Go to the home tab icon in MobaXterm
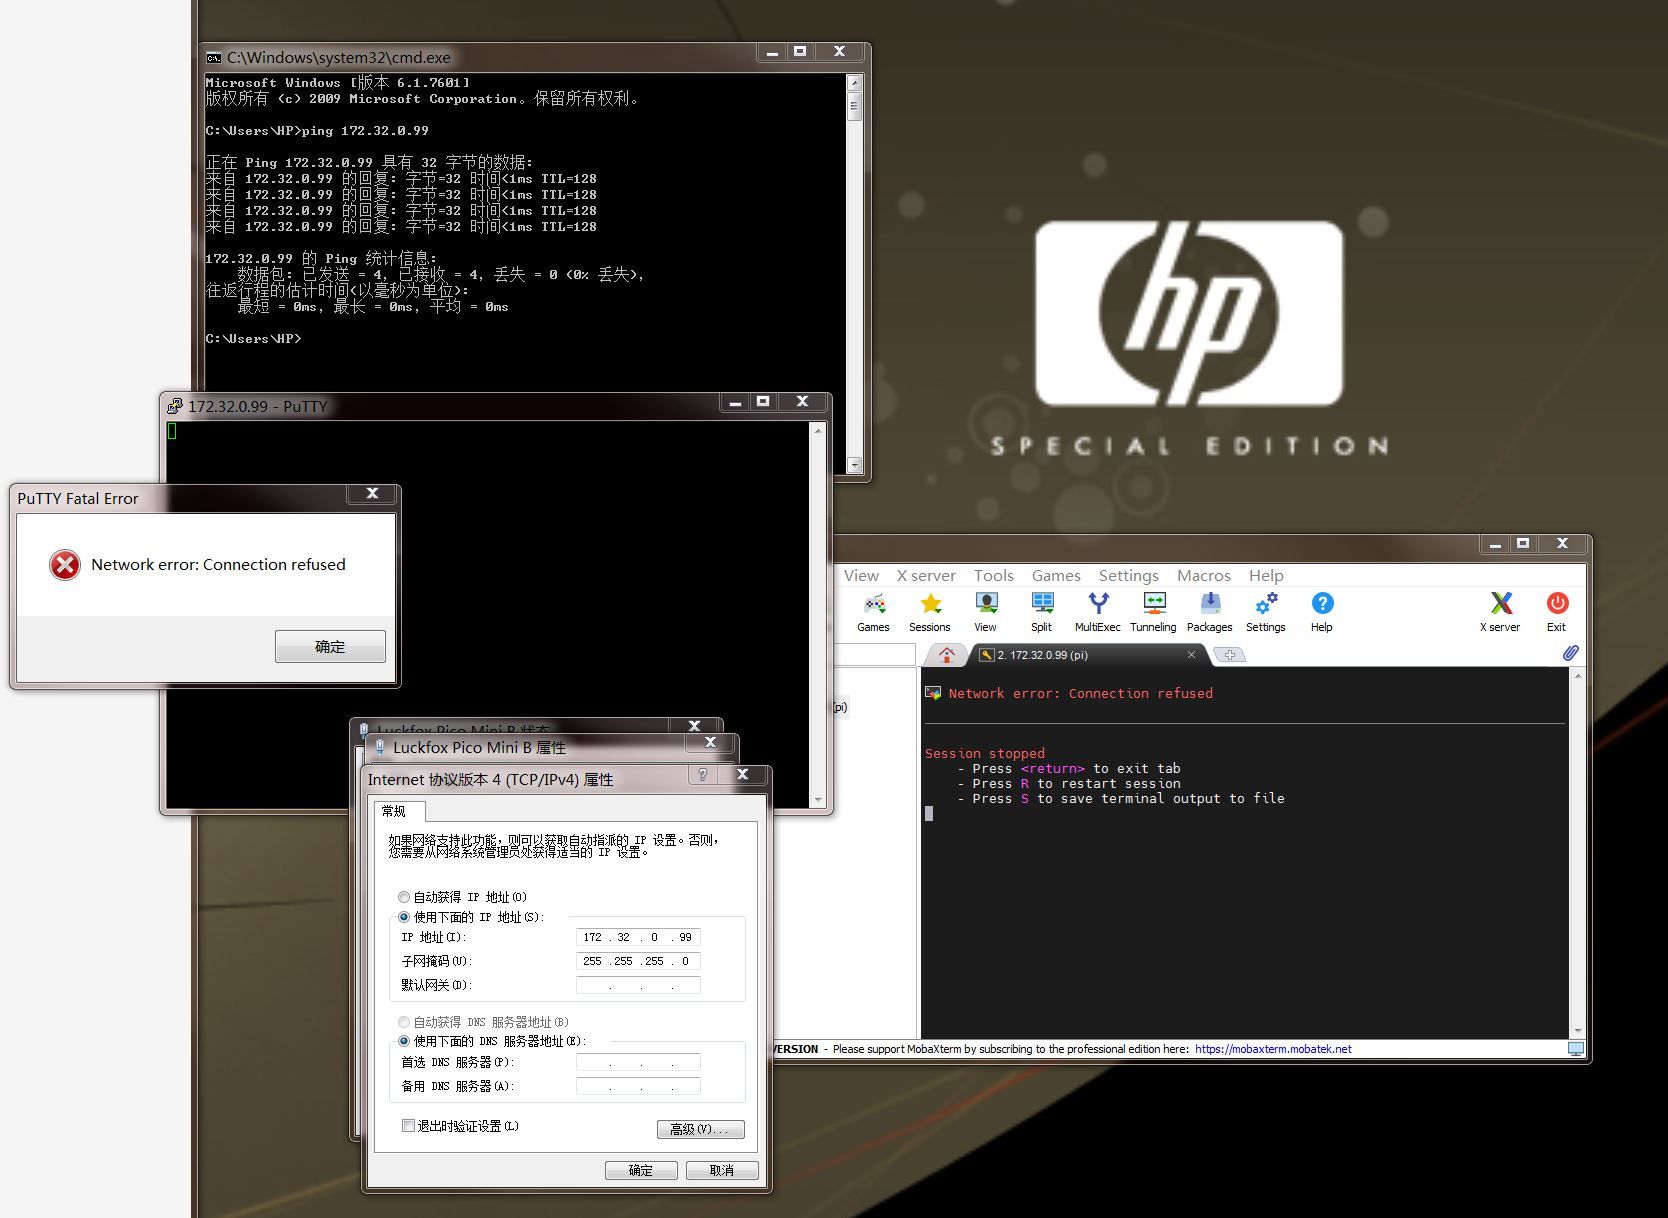The height and width of the screenshot is (1218, 1668). 947,655
